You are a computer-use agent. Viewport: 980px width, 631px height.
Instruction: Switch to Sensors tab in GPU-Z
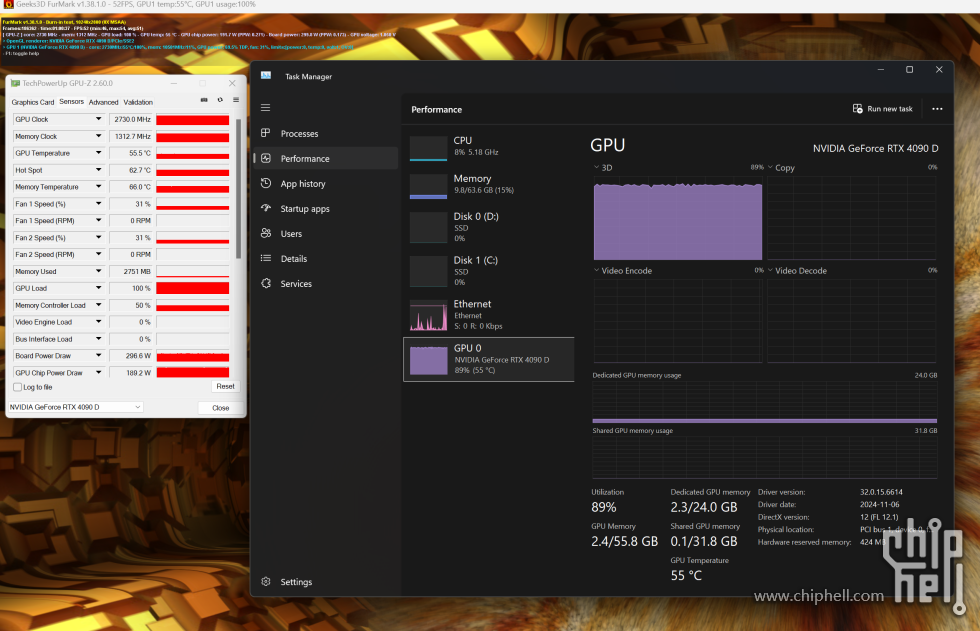coord(71,101)
